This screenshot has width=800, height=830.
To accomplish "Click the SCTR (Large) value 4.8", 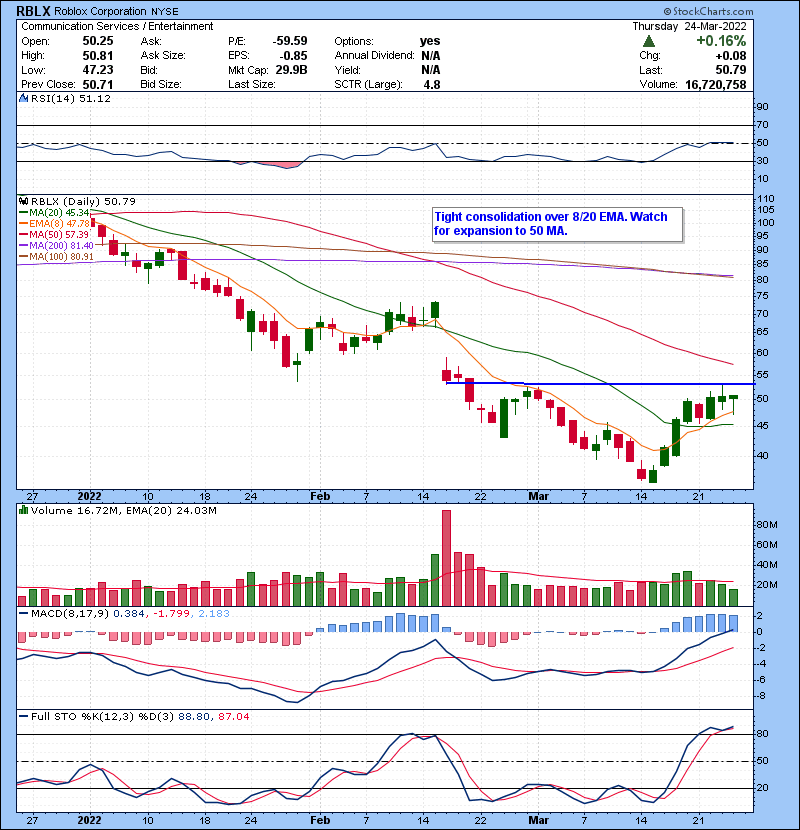I will coord(432,85).
